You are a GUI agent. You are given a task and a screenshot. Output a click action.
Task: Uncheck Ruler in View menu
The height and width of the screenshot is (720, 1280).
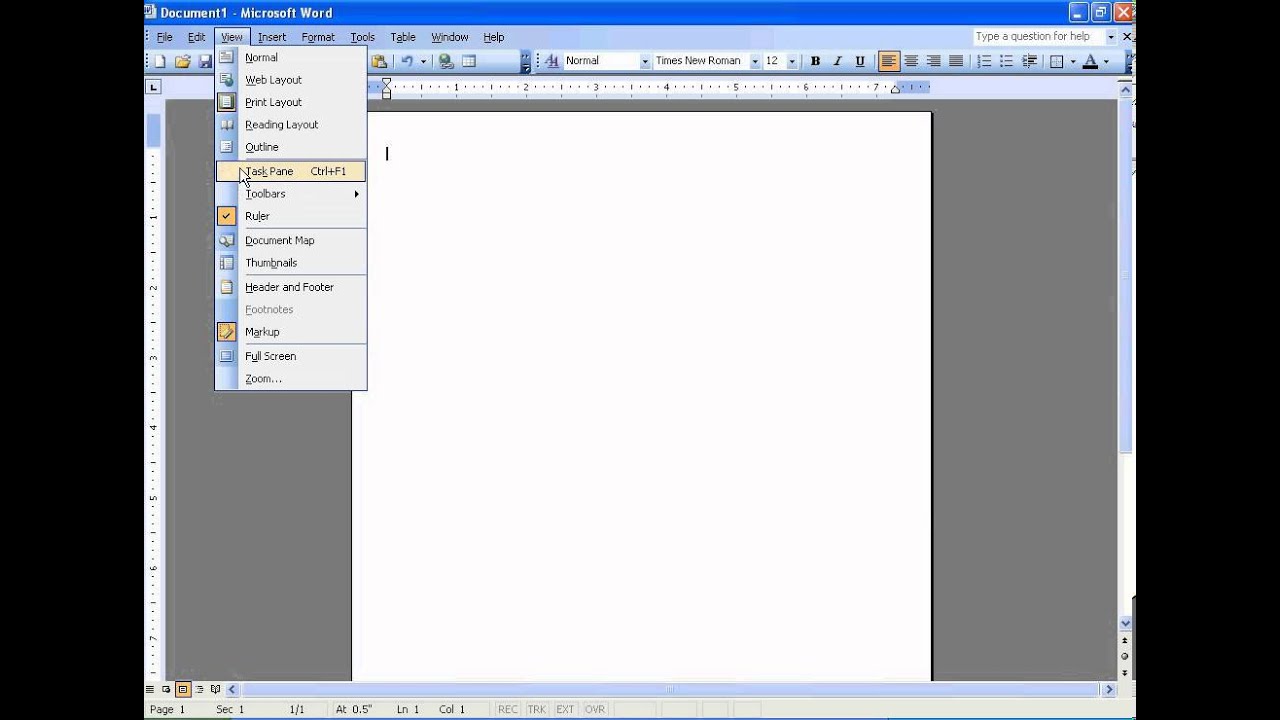tap(291, 216)
